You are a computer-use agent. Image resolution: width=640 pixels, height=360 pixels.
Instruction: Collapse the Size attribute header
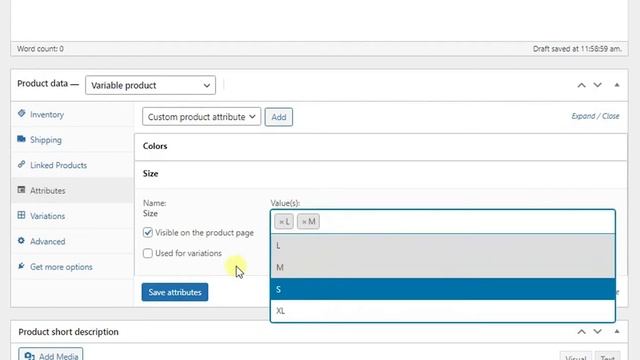[380, 174]
